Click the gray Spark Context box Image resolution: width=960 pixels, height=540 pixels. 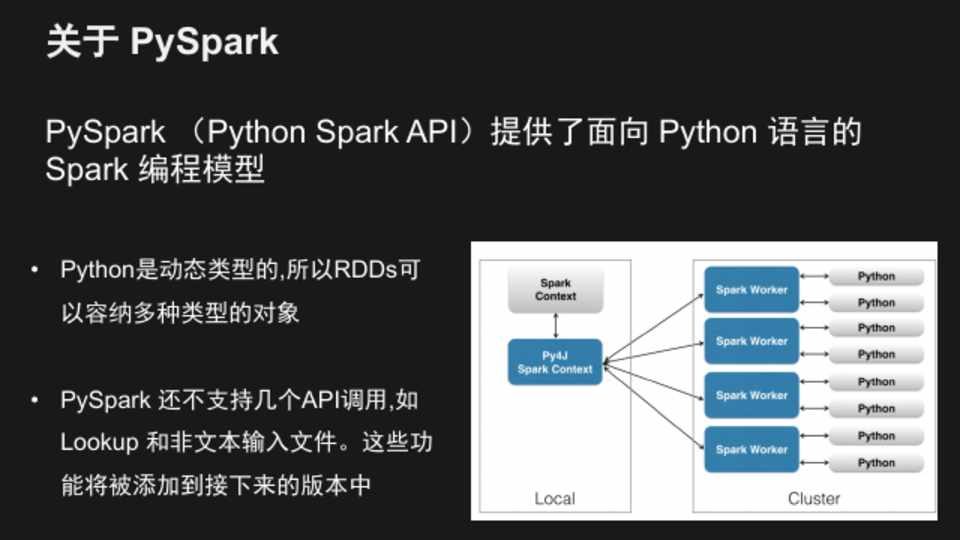click(555, 290)
